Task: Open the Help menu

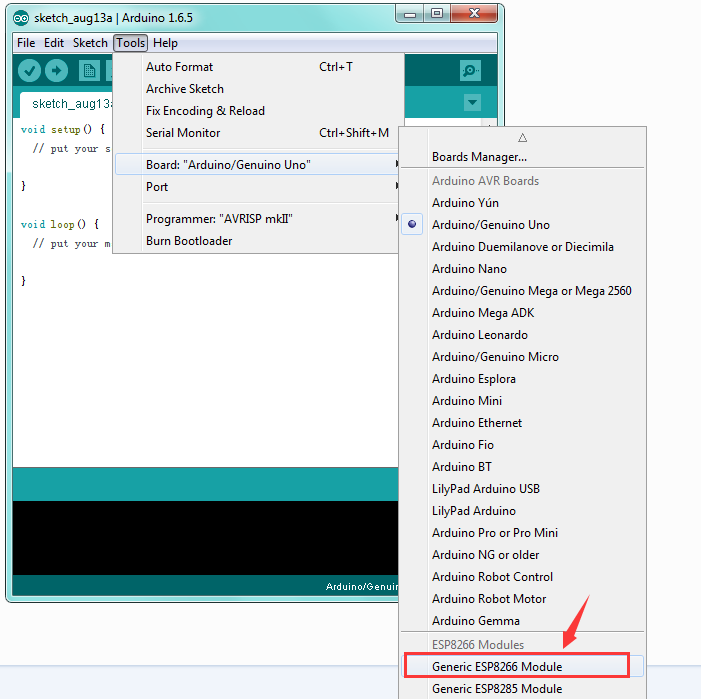Action: pos(165,43)
